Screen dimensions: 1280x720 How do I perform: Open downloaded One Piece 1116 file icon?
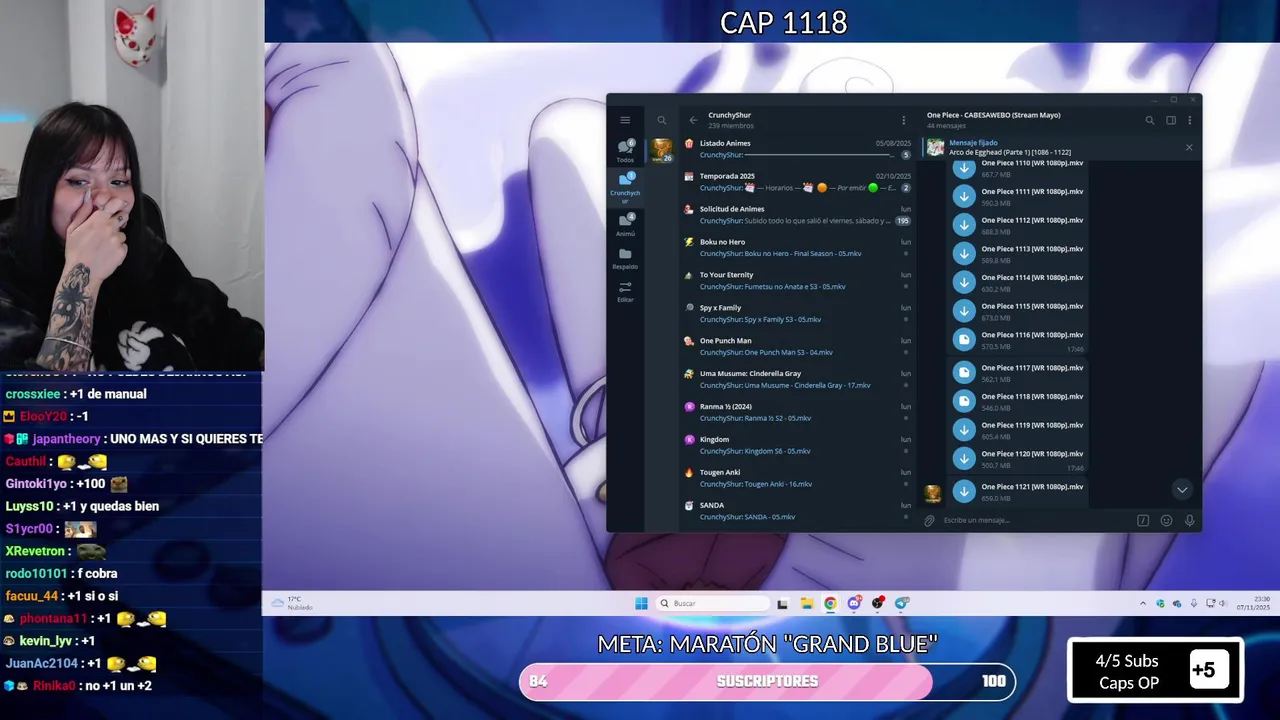tap(964, 340)
